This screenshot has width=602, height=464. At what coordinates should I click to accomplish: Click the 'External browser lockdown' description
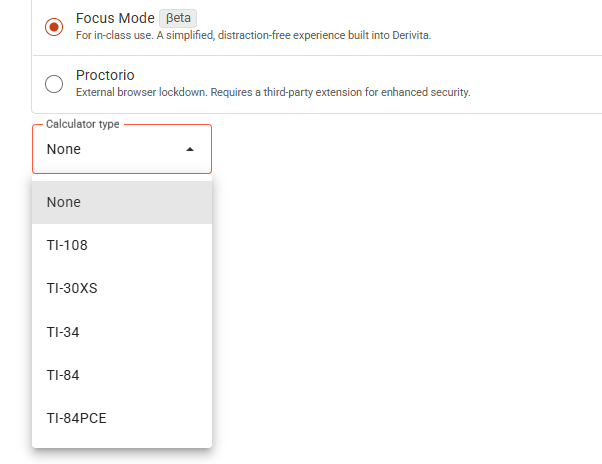(x=273, y=92)
